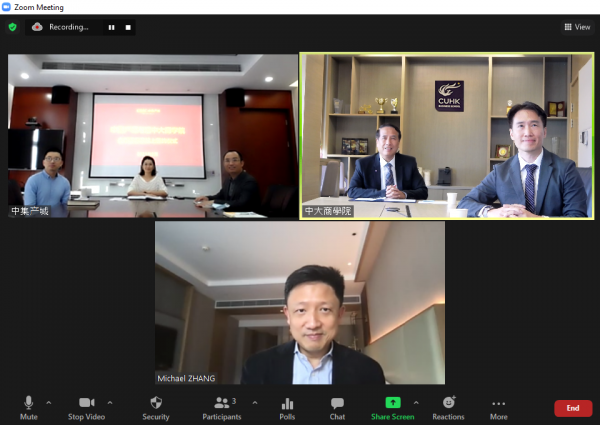This screenshot has height=425, width=600.
Task: Expand video options arrow next to Stop Video
Action: tap(110, 403)
